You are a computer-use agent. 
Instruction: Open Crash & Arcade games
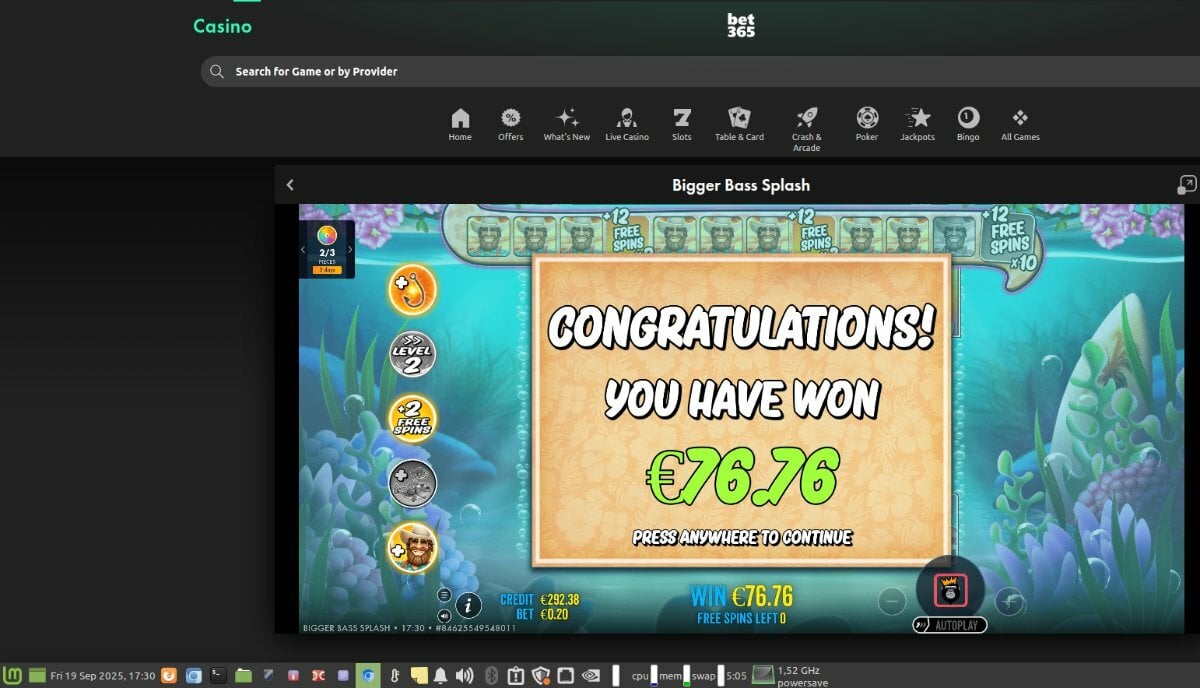(806, 129)
